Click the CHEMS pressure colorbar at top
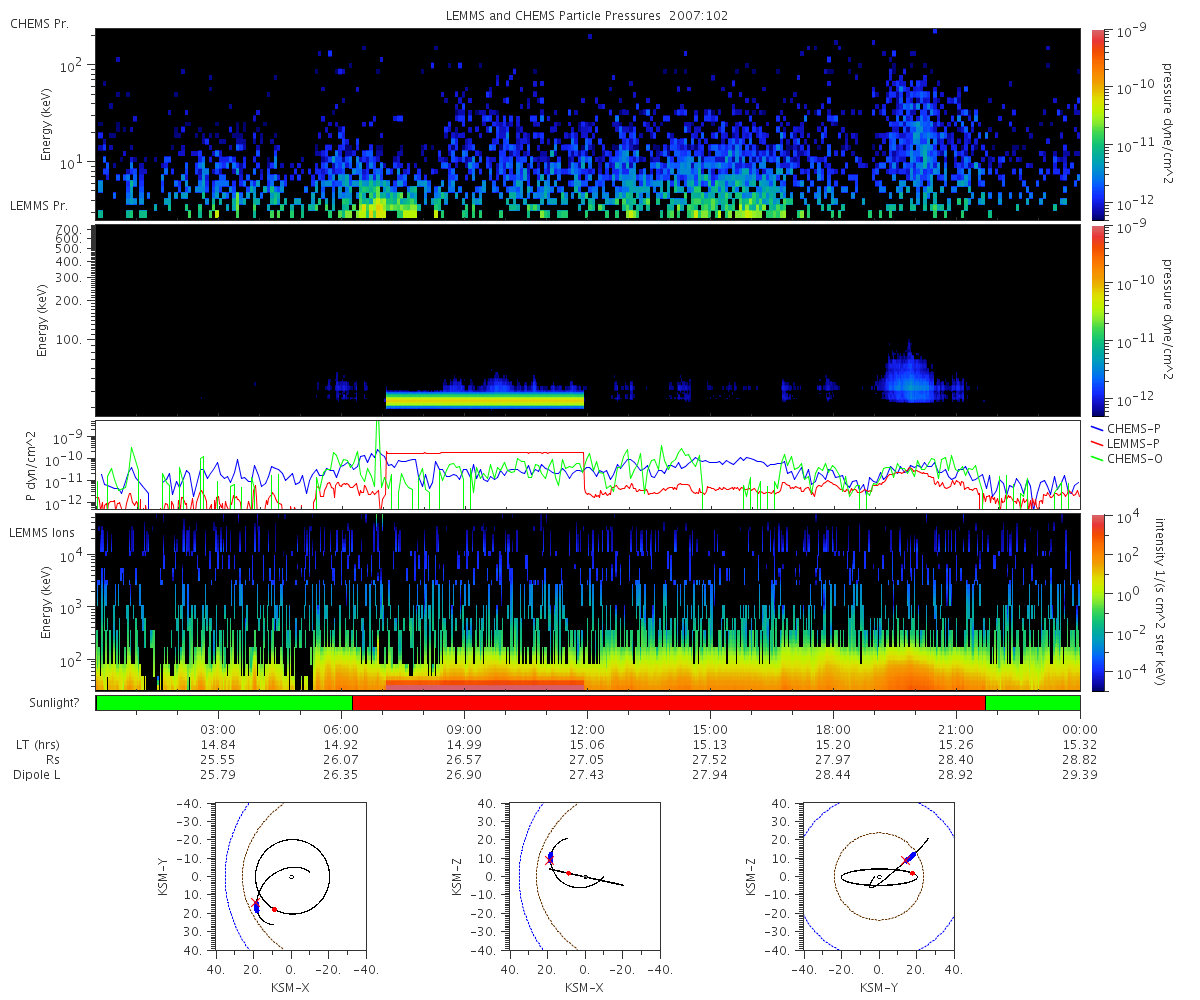Viewport: 1200px width, 1000px height. click(1097, 124)
